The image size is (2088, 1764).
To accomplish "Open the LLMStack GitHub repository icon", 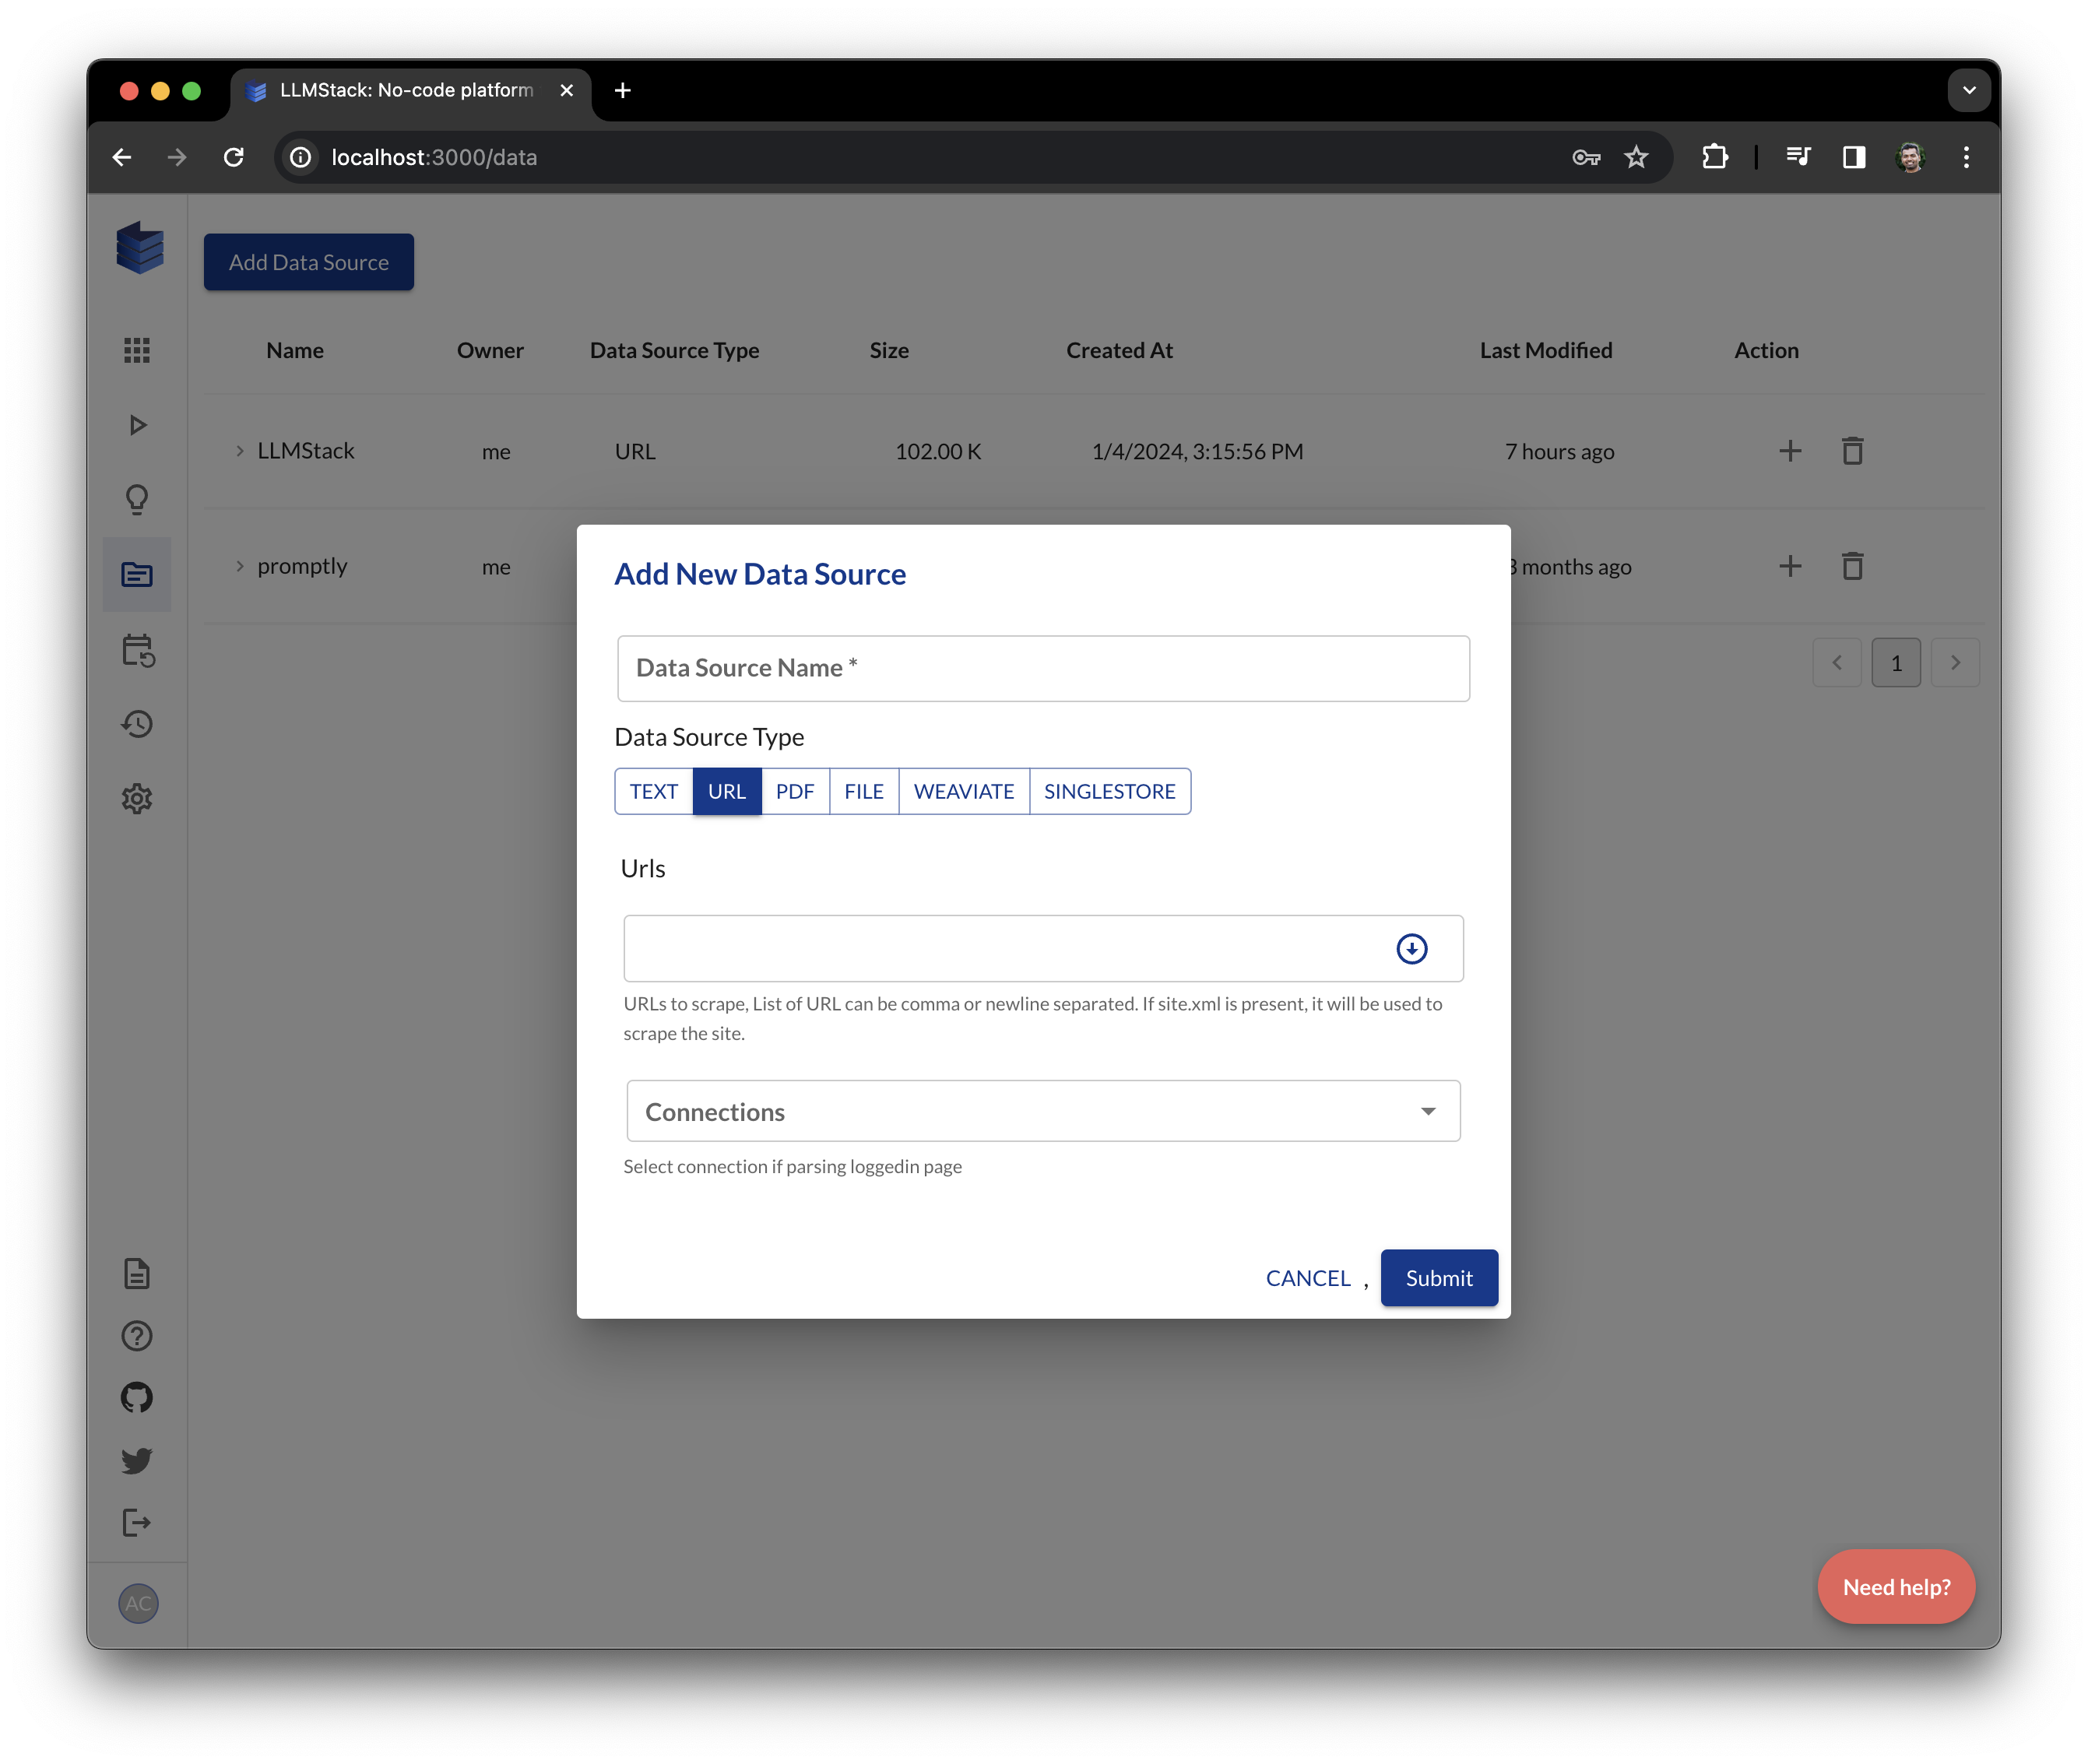I will point(137,1397).
